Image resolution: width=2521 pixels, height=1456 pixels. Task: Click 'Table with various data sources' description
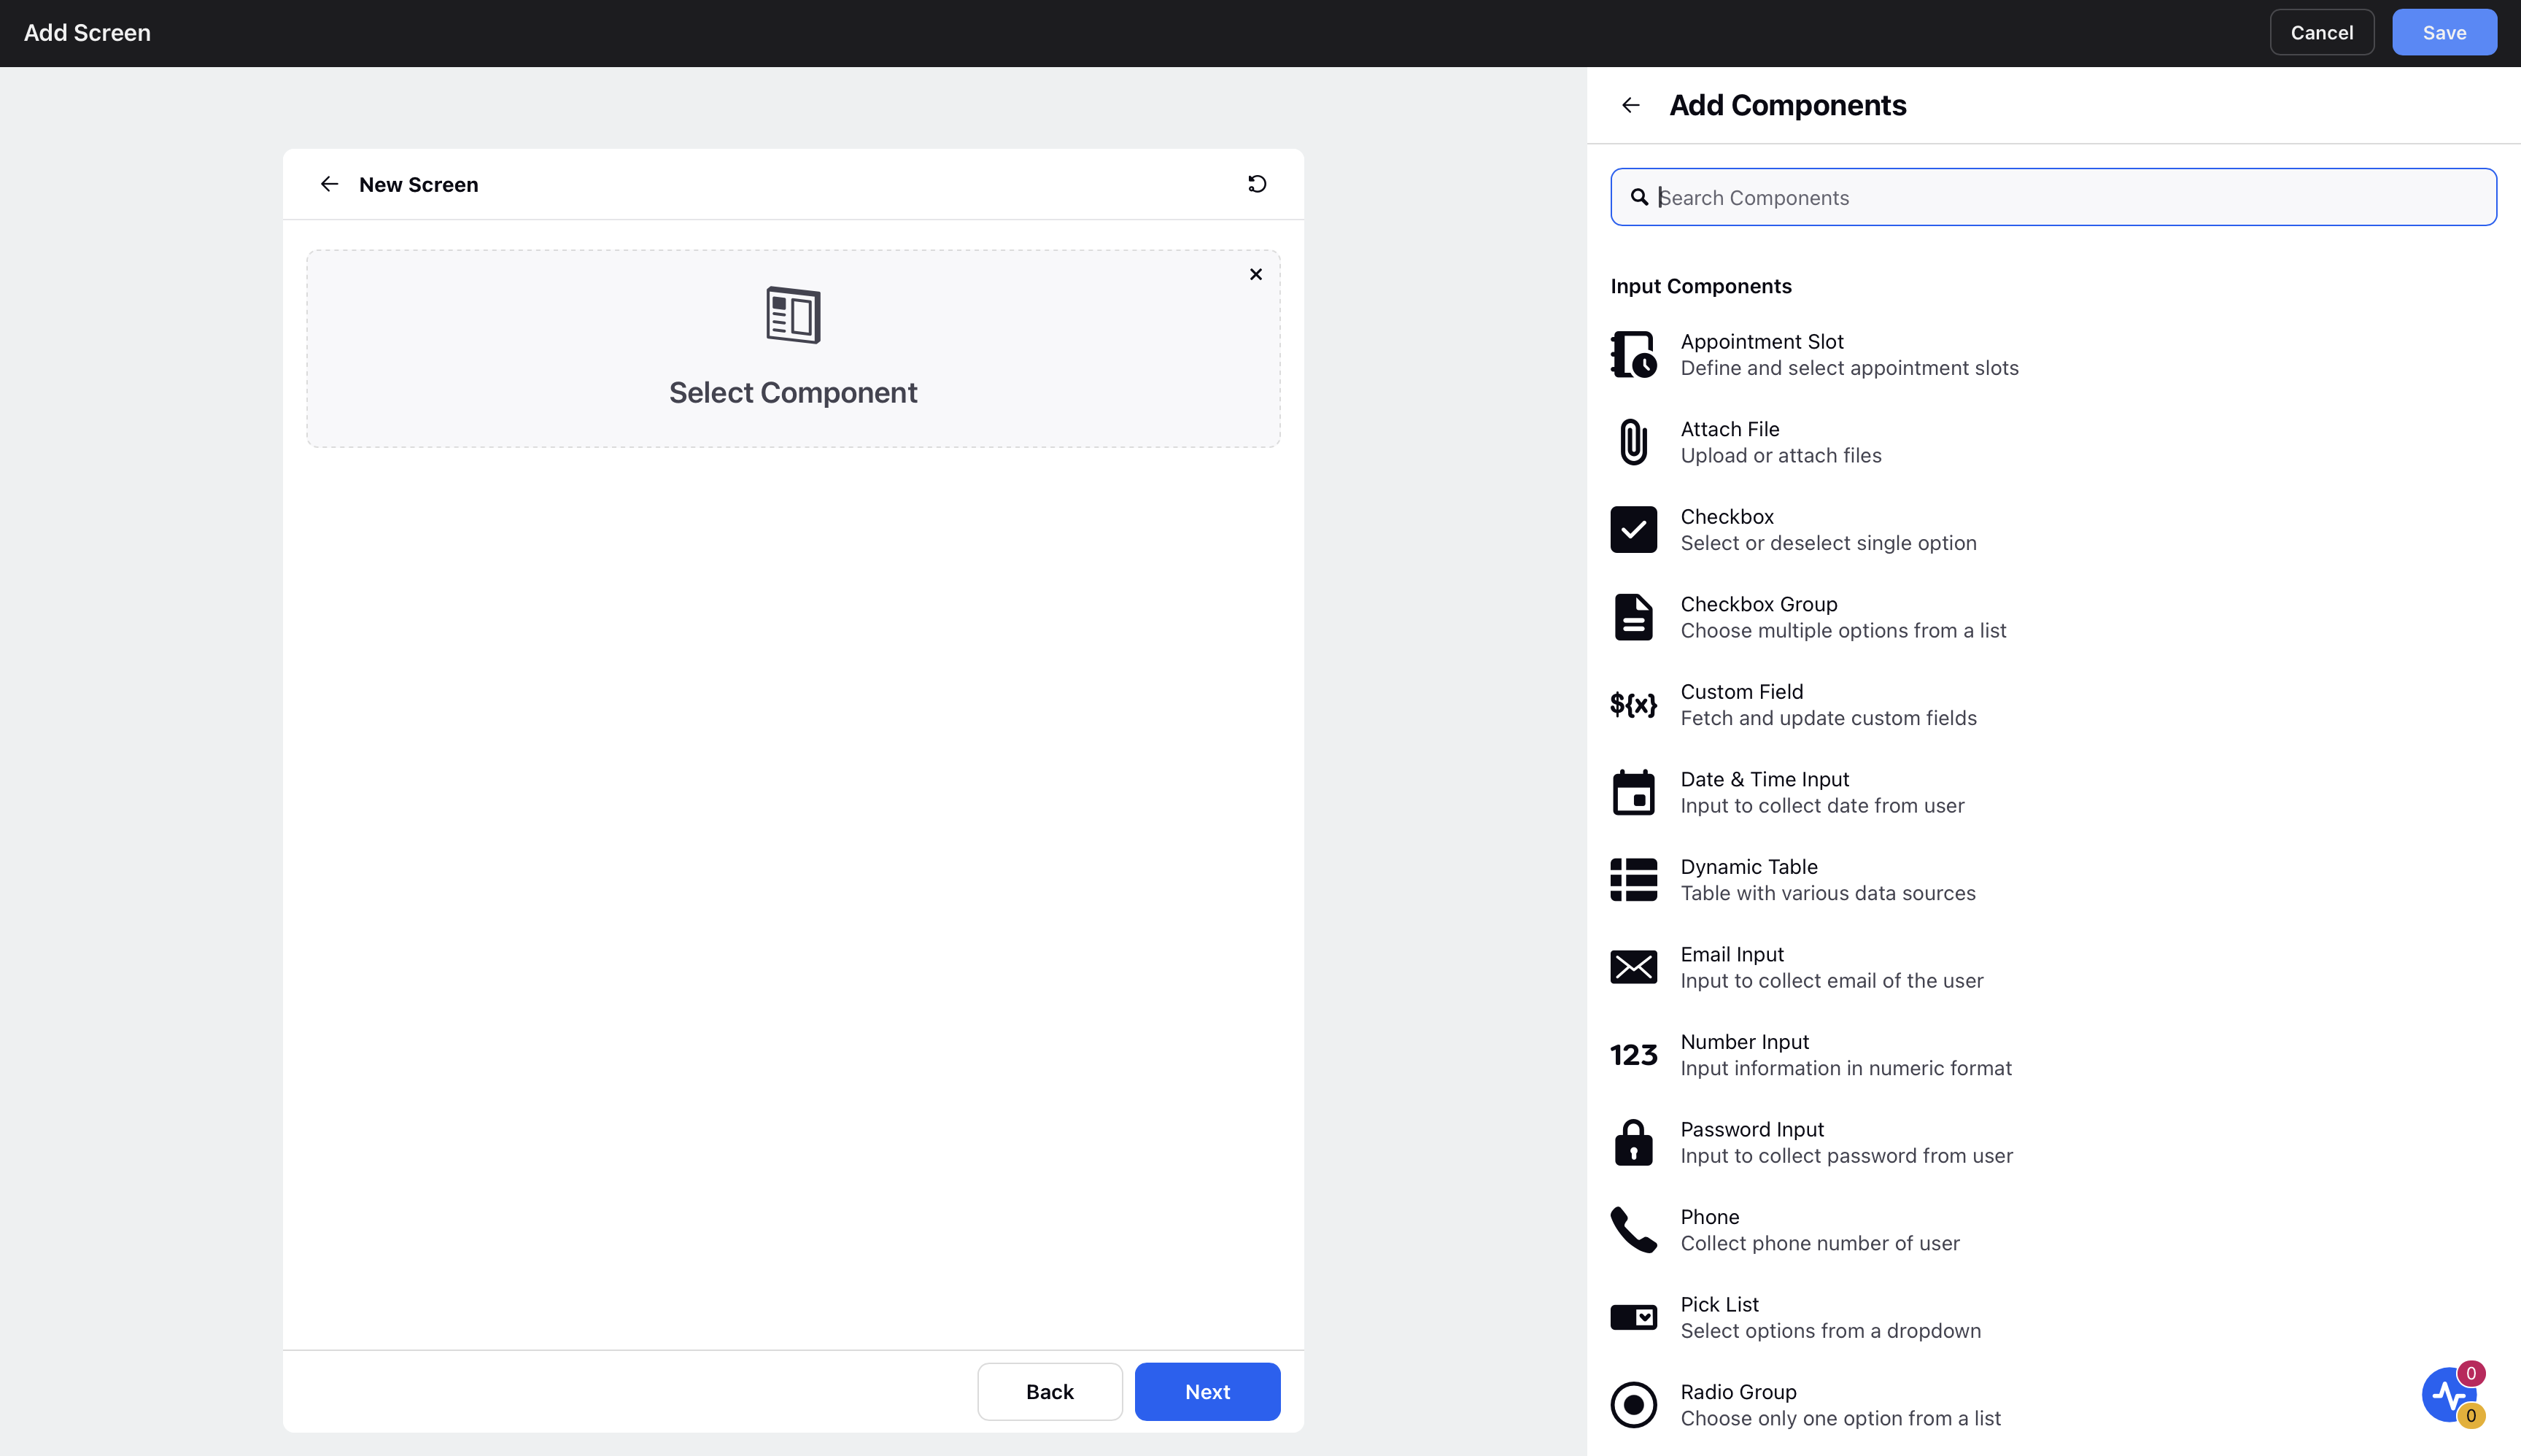click(x=1827, y=893)
